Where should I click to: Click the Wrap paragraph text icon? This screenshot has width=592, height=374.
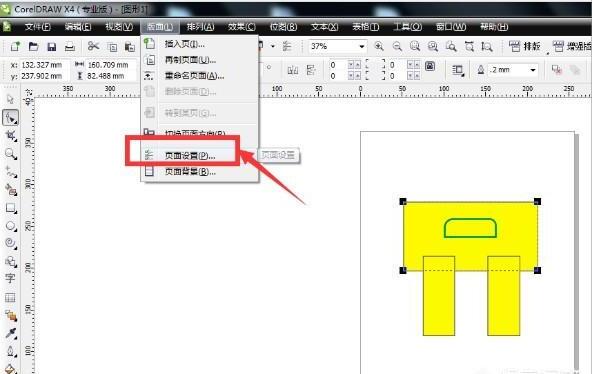point(458,70)
